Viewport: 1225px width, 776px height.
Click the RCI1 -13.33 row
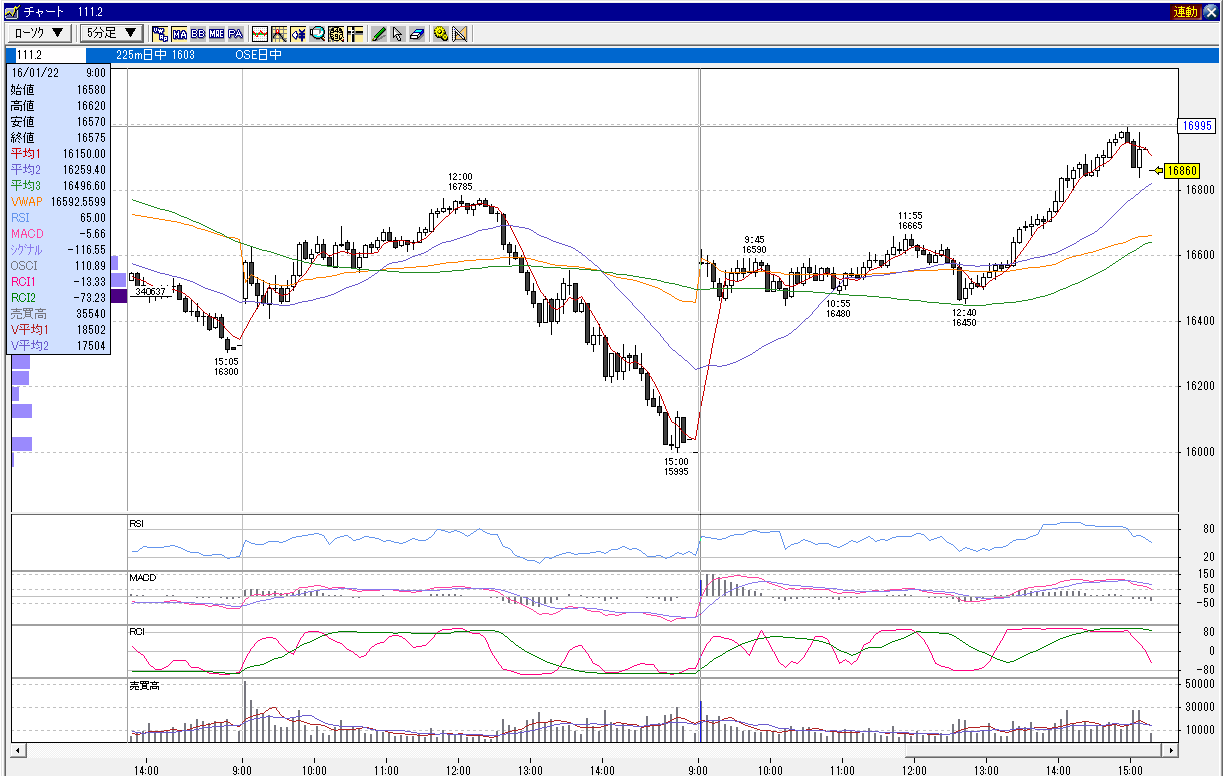[58, 282]
